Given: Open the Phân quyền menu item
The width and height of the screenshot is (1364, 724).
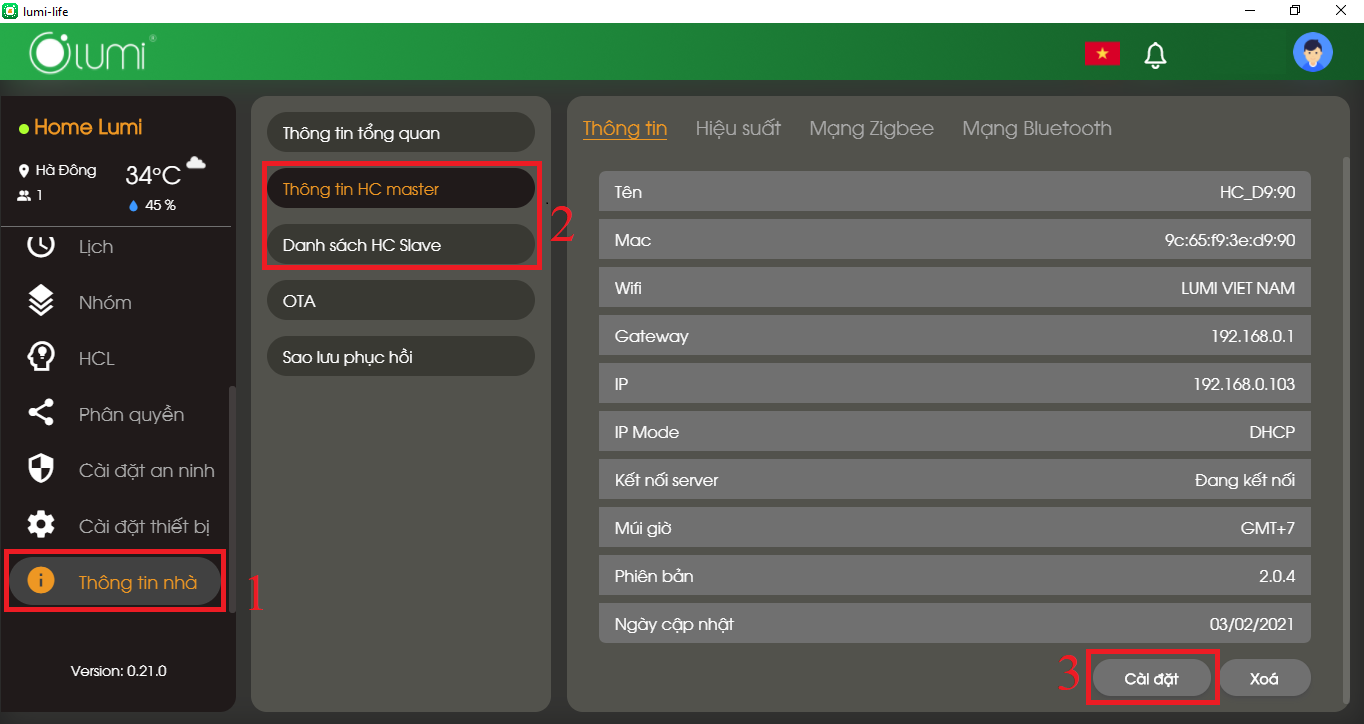Looking at the screenshot, I should 131,414.
